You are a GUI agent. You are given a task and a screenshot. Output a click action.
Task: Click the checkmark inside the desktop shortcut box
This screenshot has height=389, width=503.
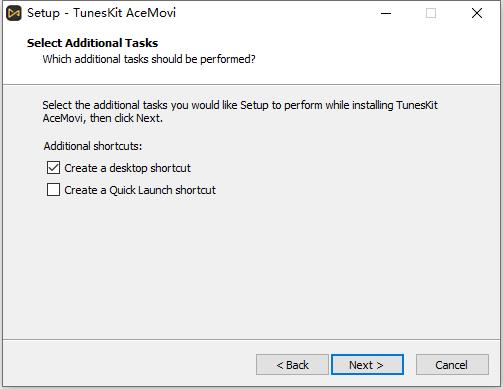(x=53, y=168)
